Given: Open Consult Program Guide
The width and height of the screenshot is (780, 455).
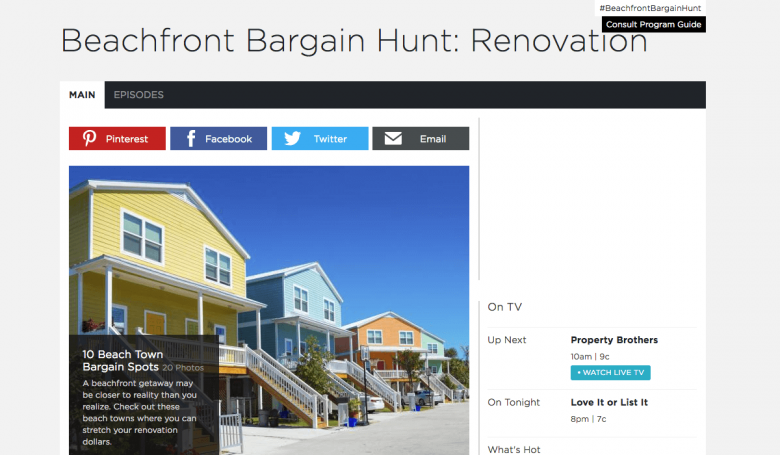Looking at the screenshot, I should point(654,24).
